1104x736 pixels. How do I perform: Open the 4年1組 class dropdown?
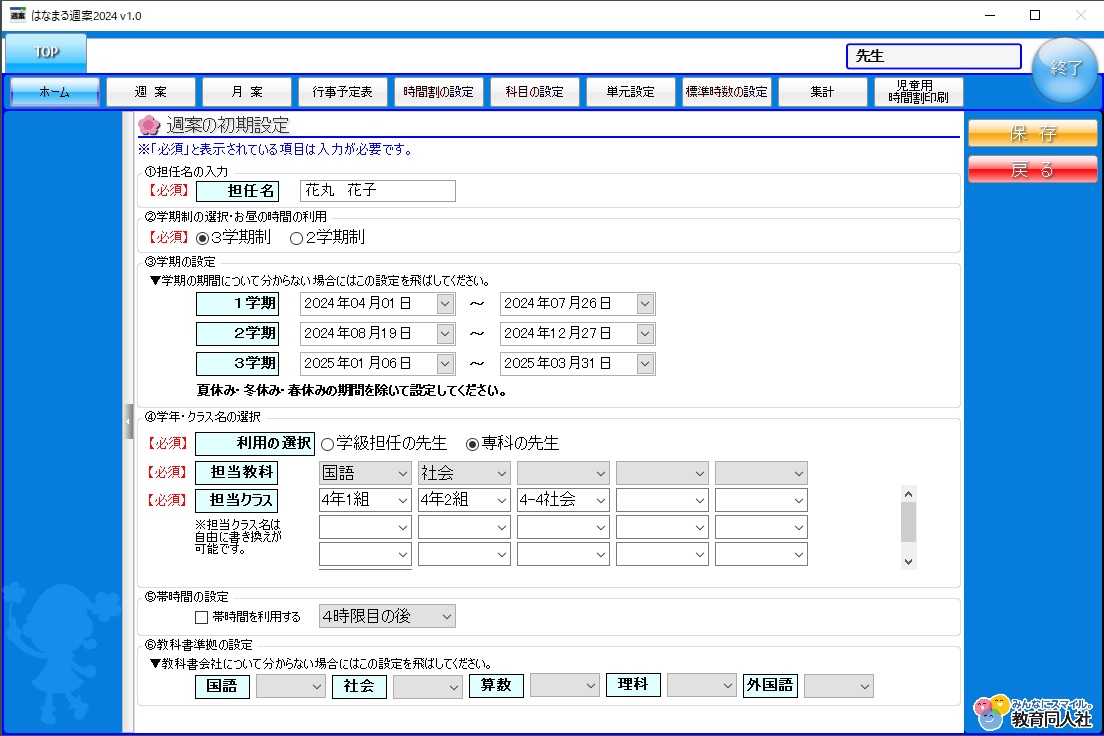pyautogui.click(x=365, y=500)
